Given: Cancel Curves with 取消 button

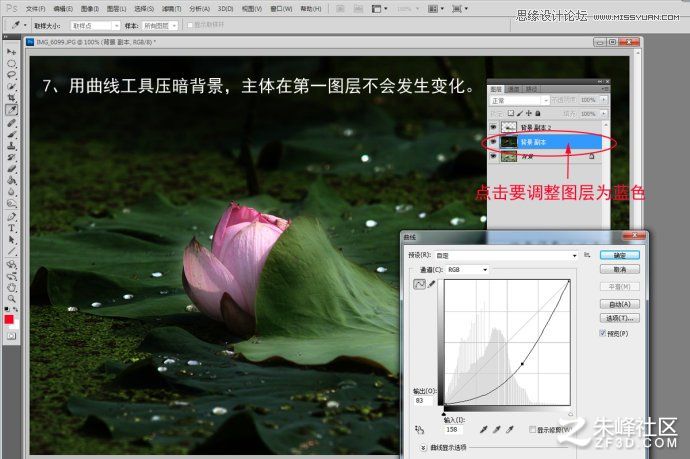Looking at the screenshot, I should [x=620, y=269].
